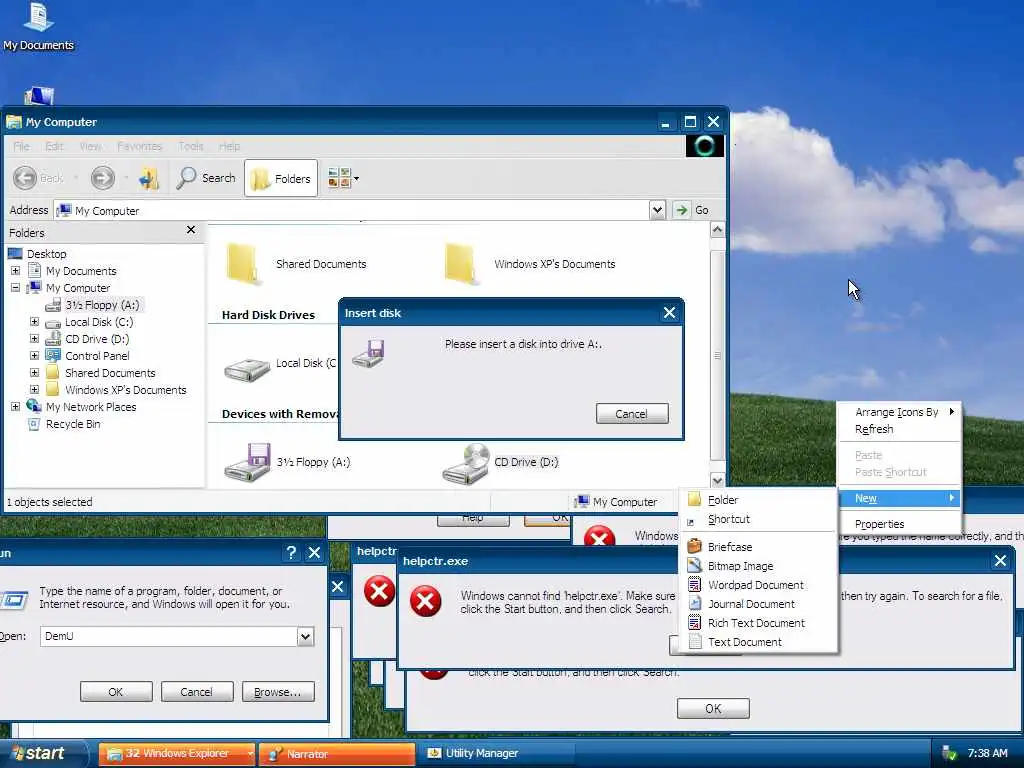Create new Folder from submenu
This screenshot has height=768, width=1024.
pyautogui.click(x=759, y=500)
